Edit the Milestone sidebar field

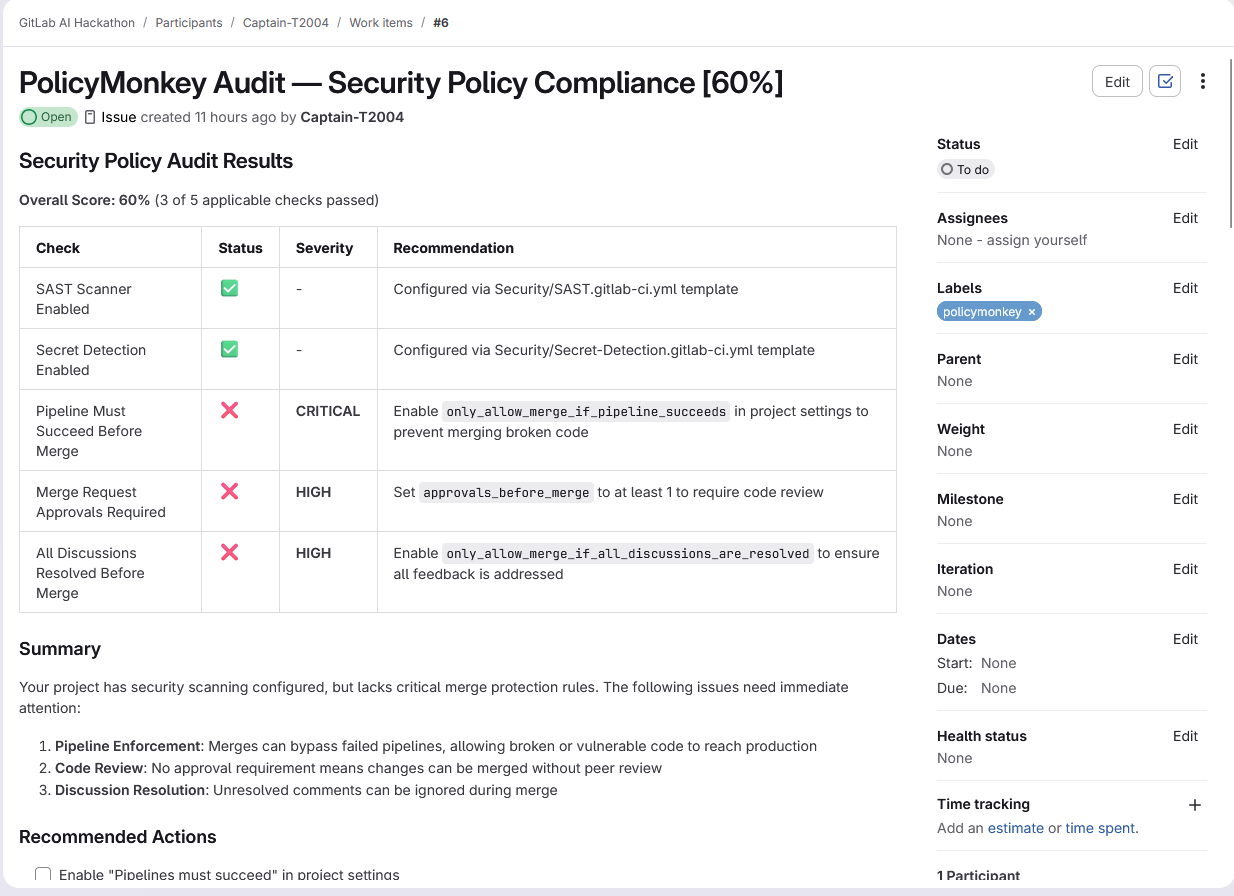[x=1185, y=499]
